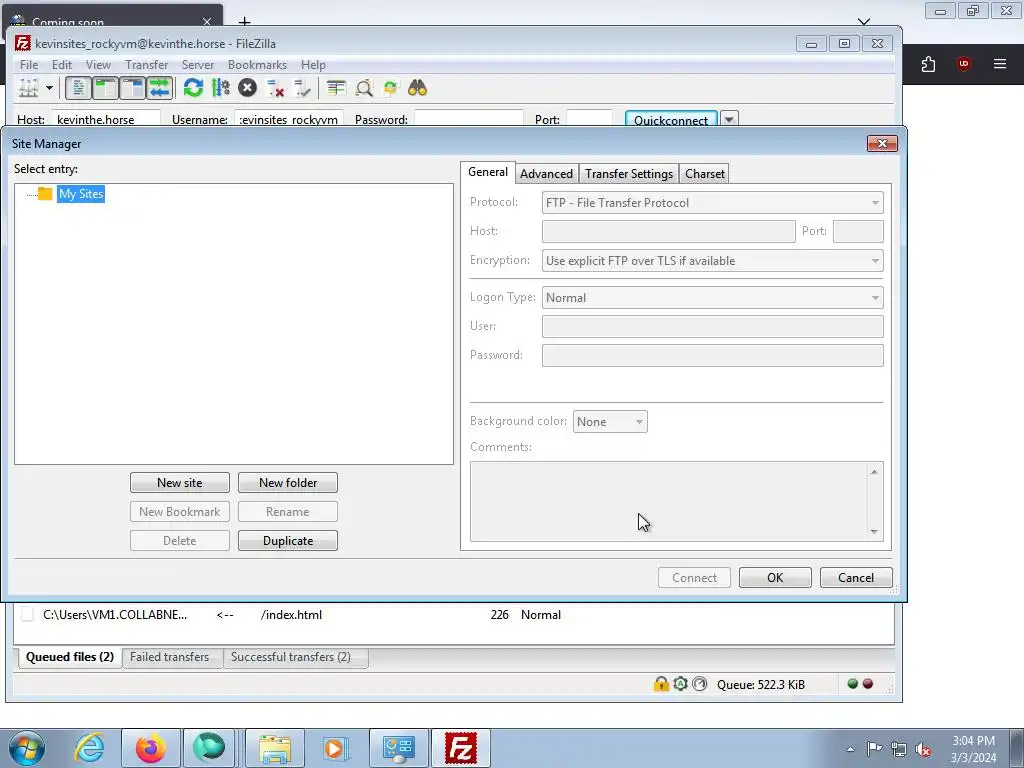Open the Windows Start orb
The image size is (1024, 768).
[27, 748]
